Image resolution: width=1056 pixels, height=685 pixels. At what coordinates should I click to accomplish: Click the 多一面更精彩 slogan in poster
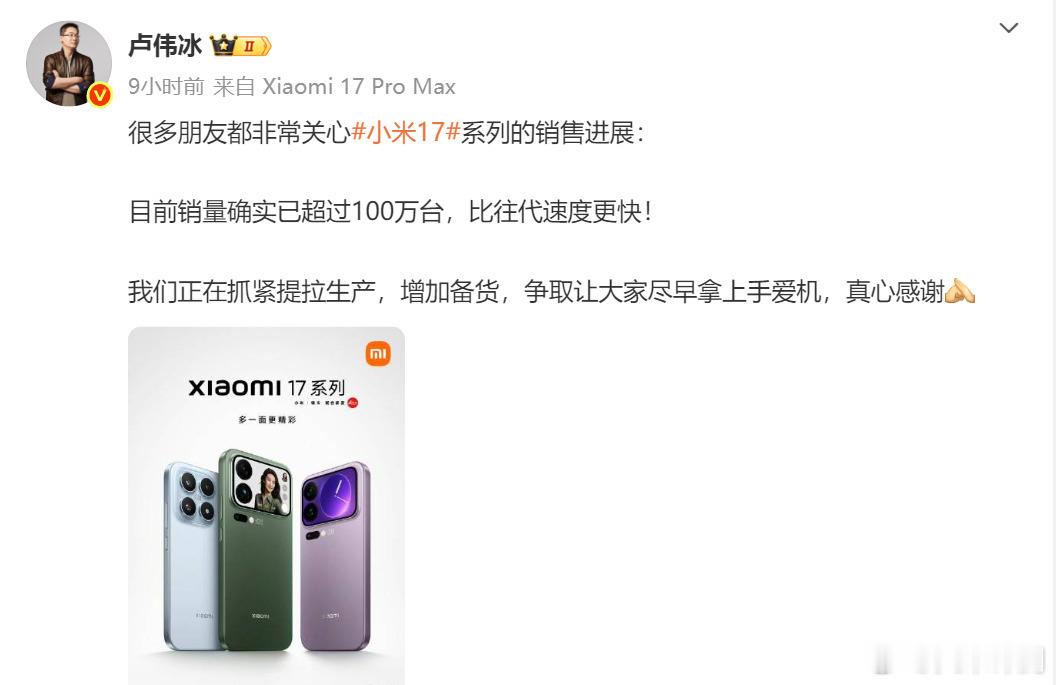267,420
